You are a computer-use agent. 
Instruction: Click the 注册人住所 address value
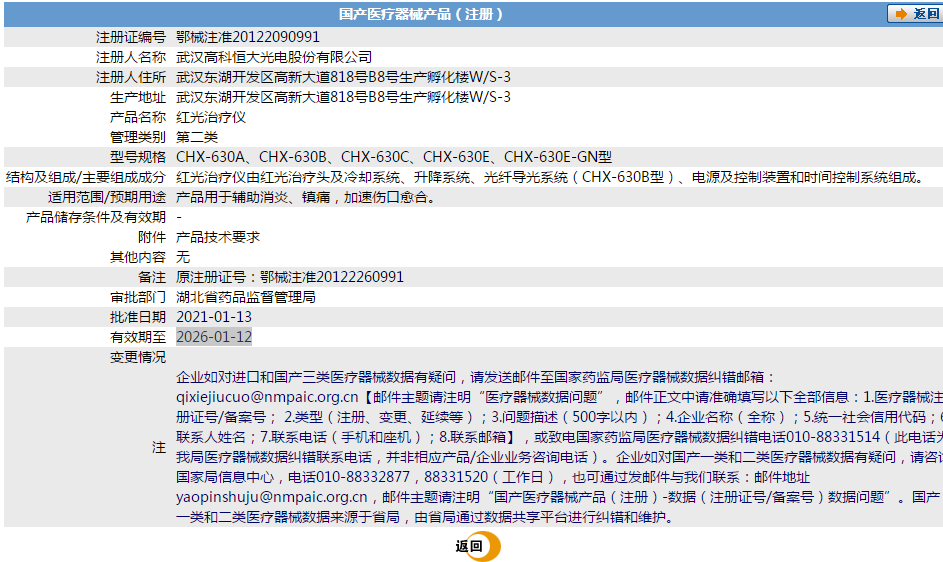click(343, 77)
